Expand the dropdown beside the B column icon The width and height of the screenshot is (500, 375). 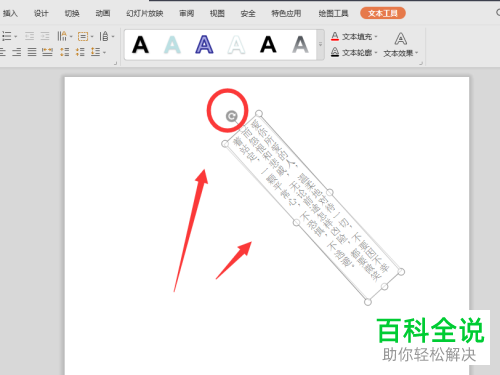click(x=113, y=36)
